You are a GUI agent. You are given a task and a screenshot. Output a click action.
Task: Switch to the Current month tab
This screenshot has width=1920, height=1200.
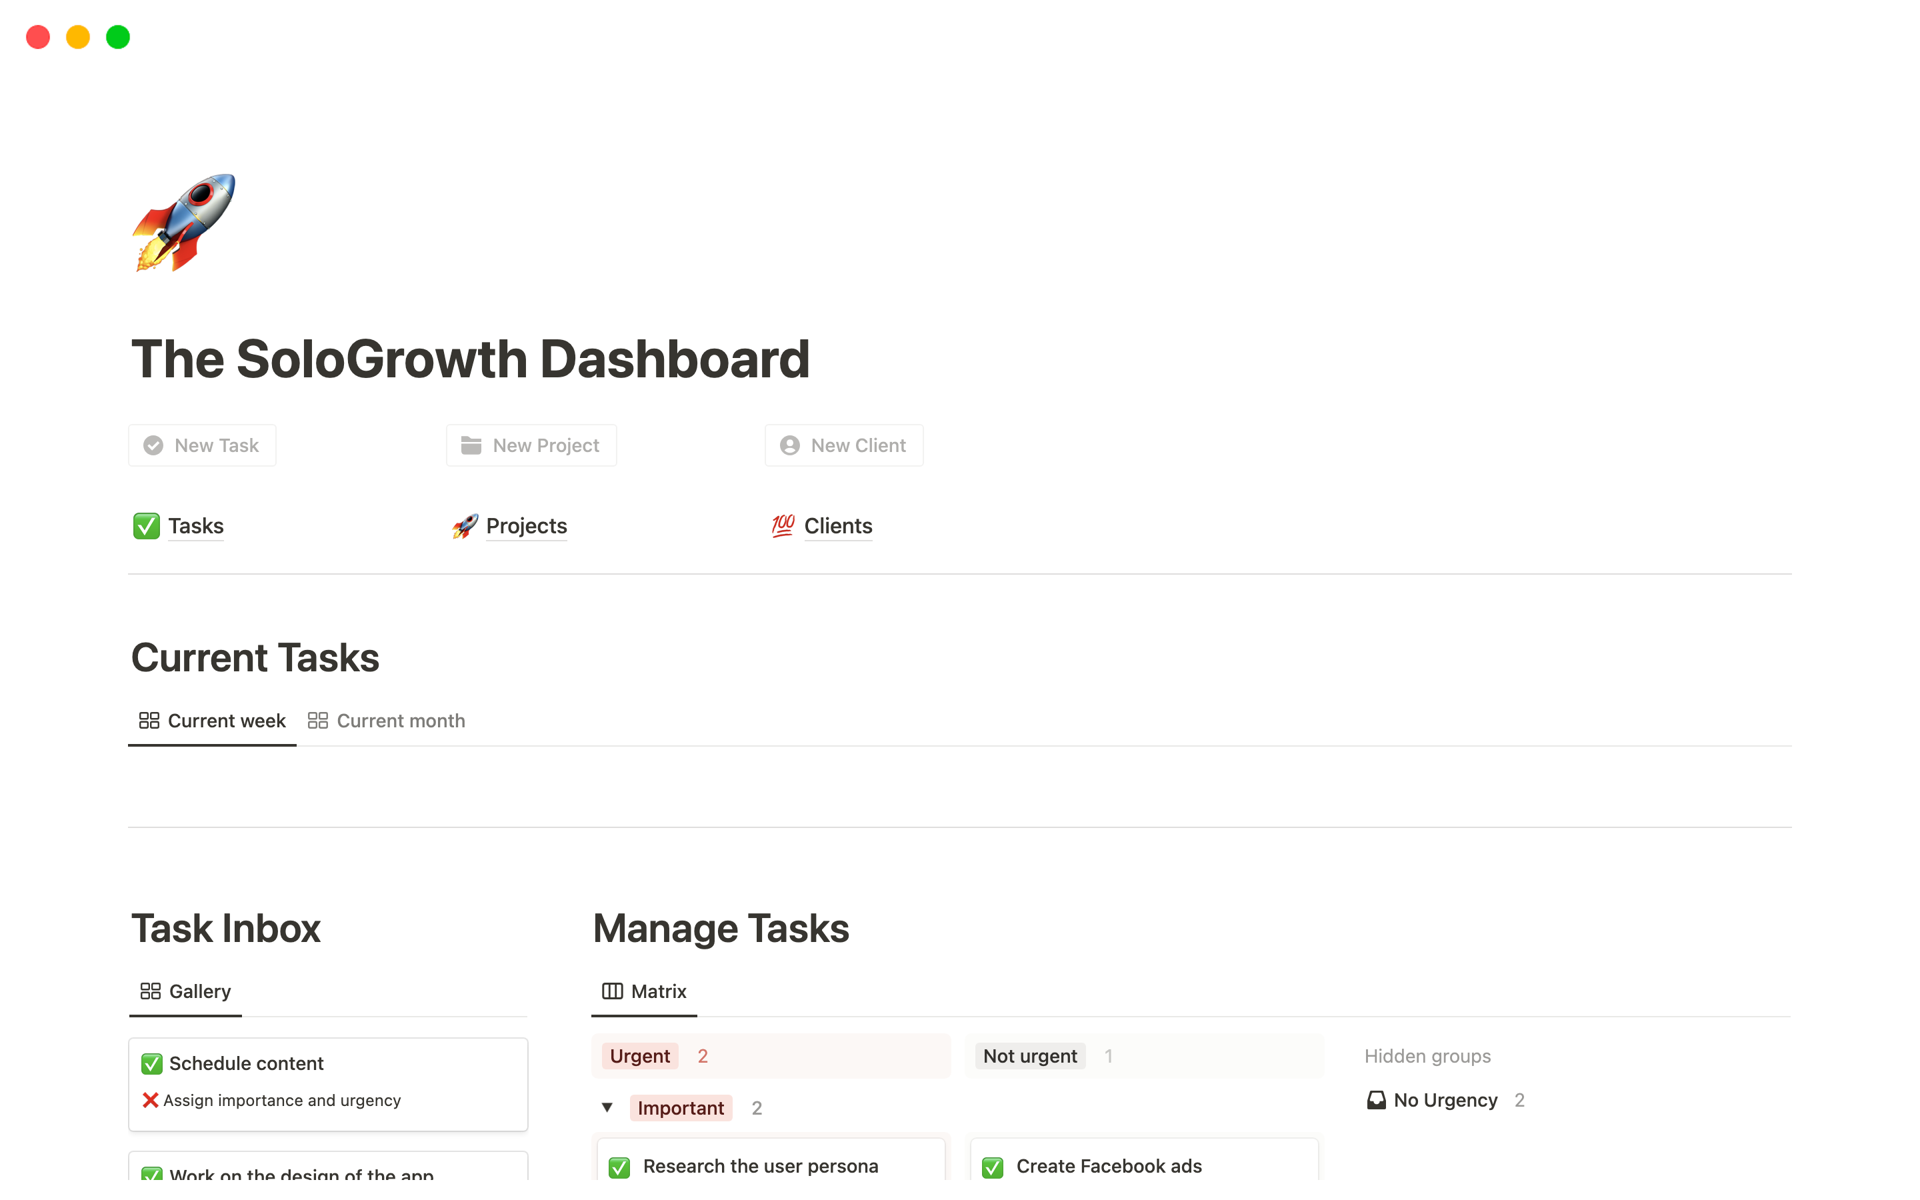(x=387, y=721)
